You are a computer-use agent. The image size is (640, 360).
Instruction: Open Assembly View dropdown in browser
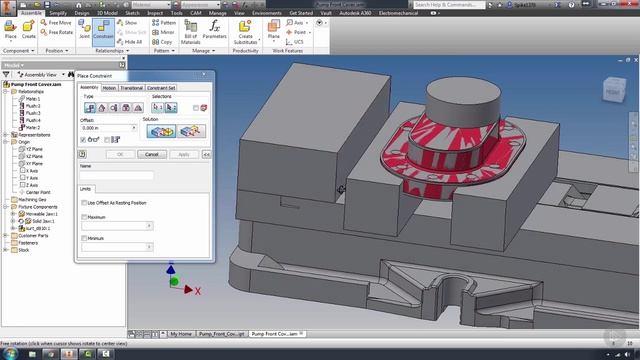click(63, 75)
